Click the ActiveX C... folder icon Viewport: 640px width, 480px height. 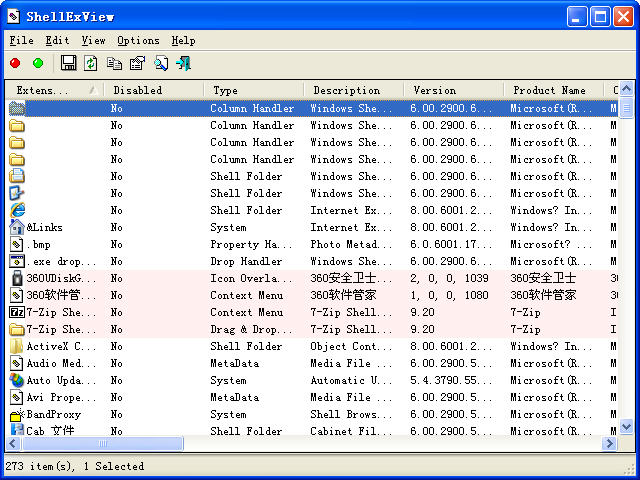17,346
